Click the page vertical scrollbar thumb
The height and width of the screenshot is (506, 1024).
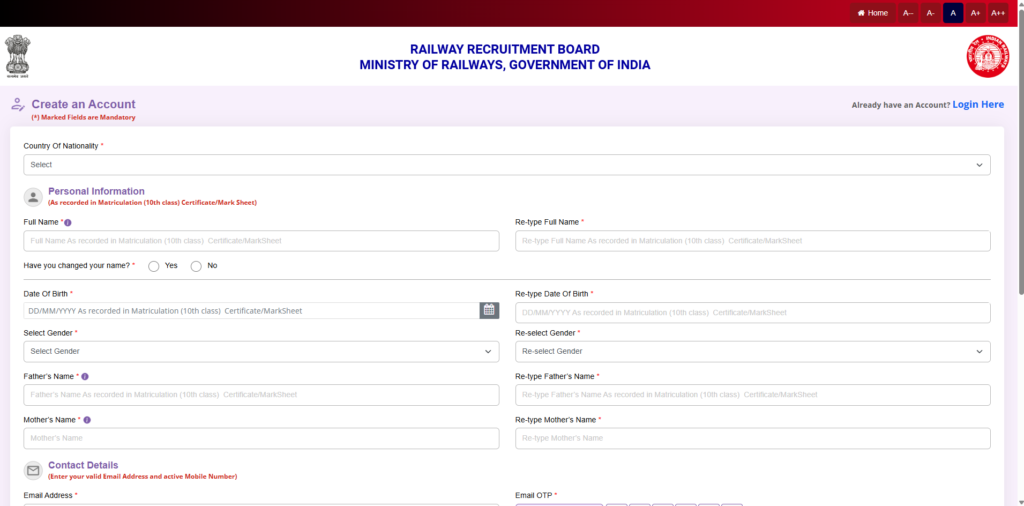pyautogui.click(x=1019, y=150)
